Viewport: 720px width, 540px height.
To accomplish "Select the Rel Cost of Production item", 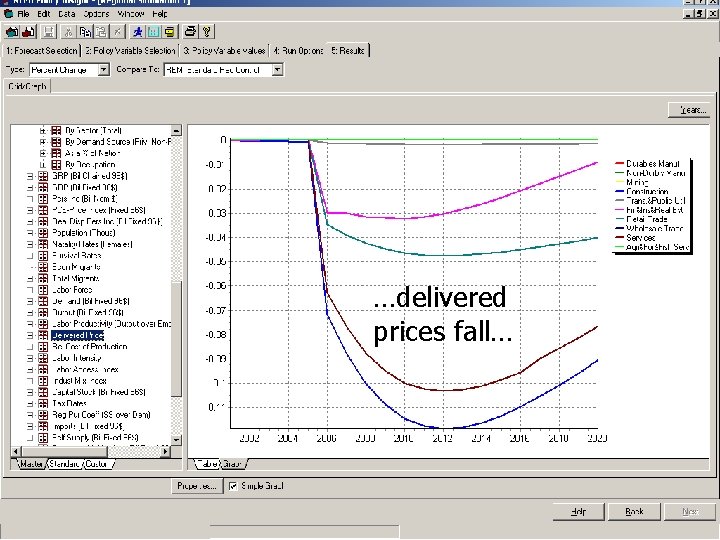I will point(90,347).
